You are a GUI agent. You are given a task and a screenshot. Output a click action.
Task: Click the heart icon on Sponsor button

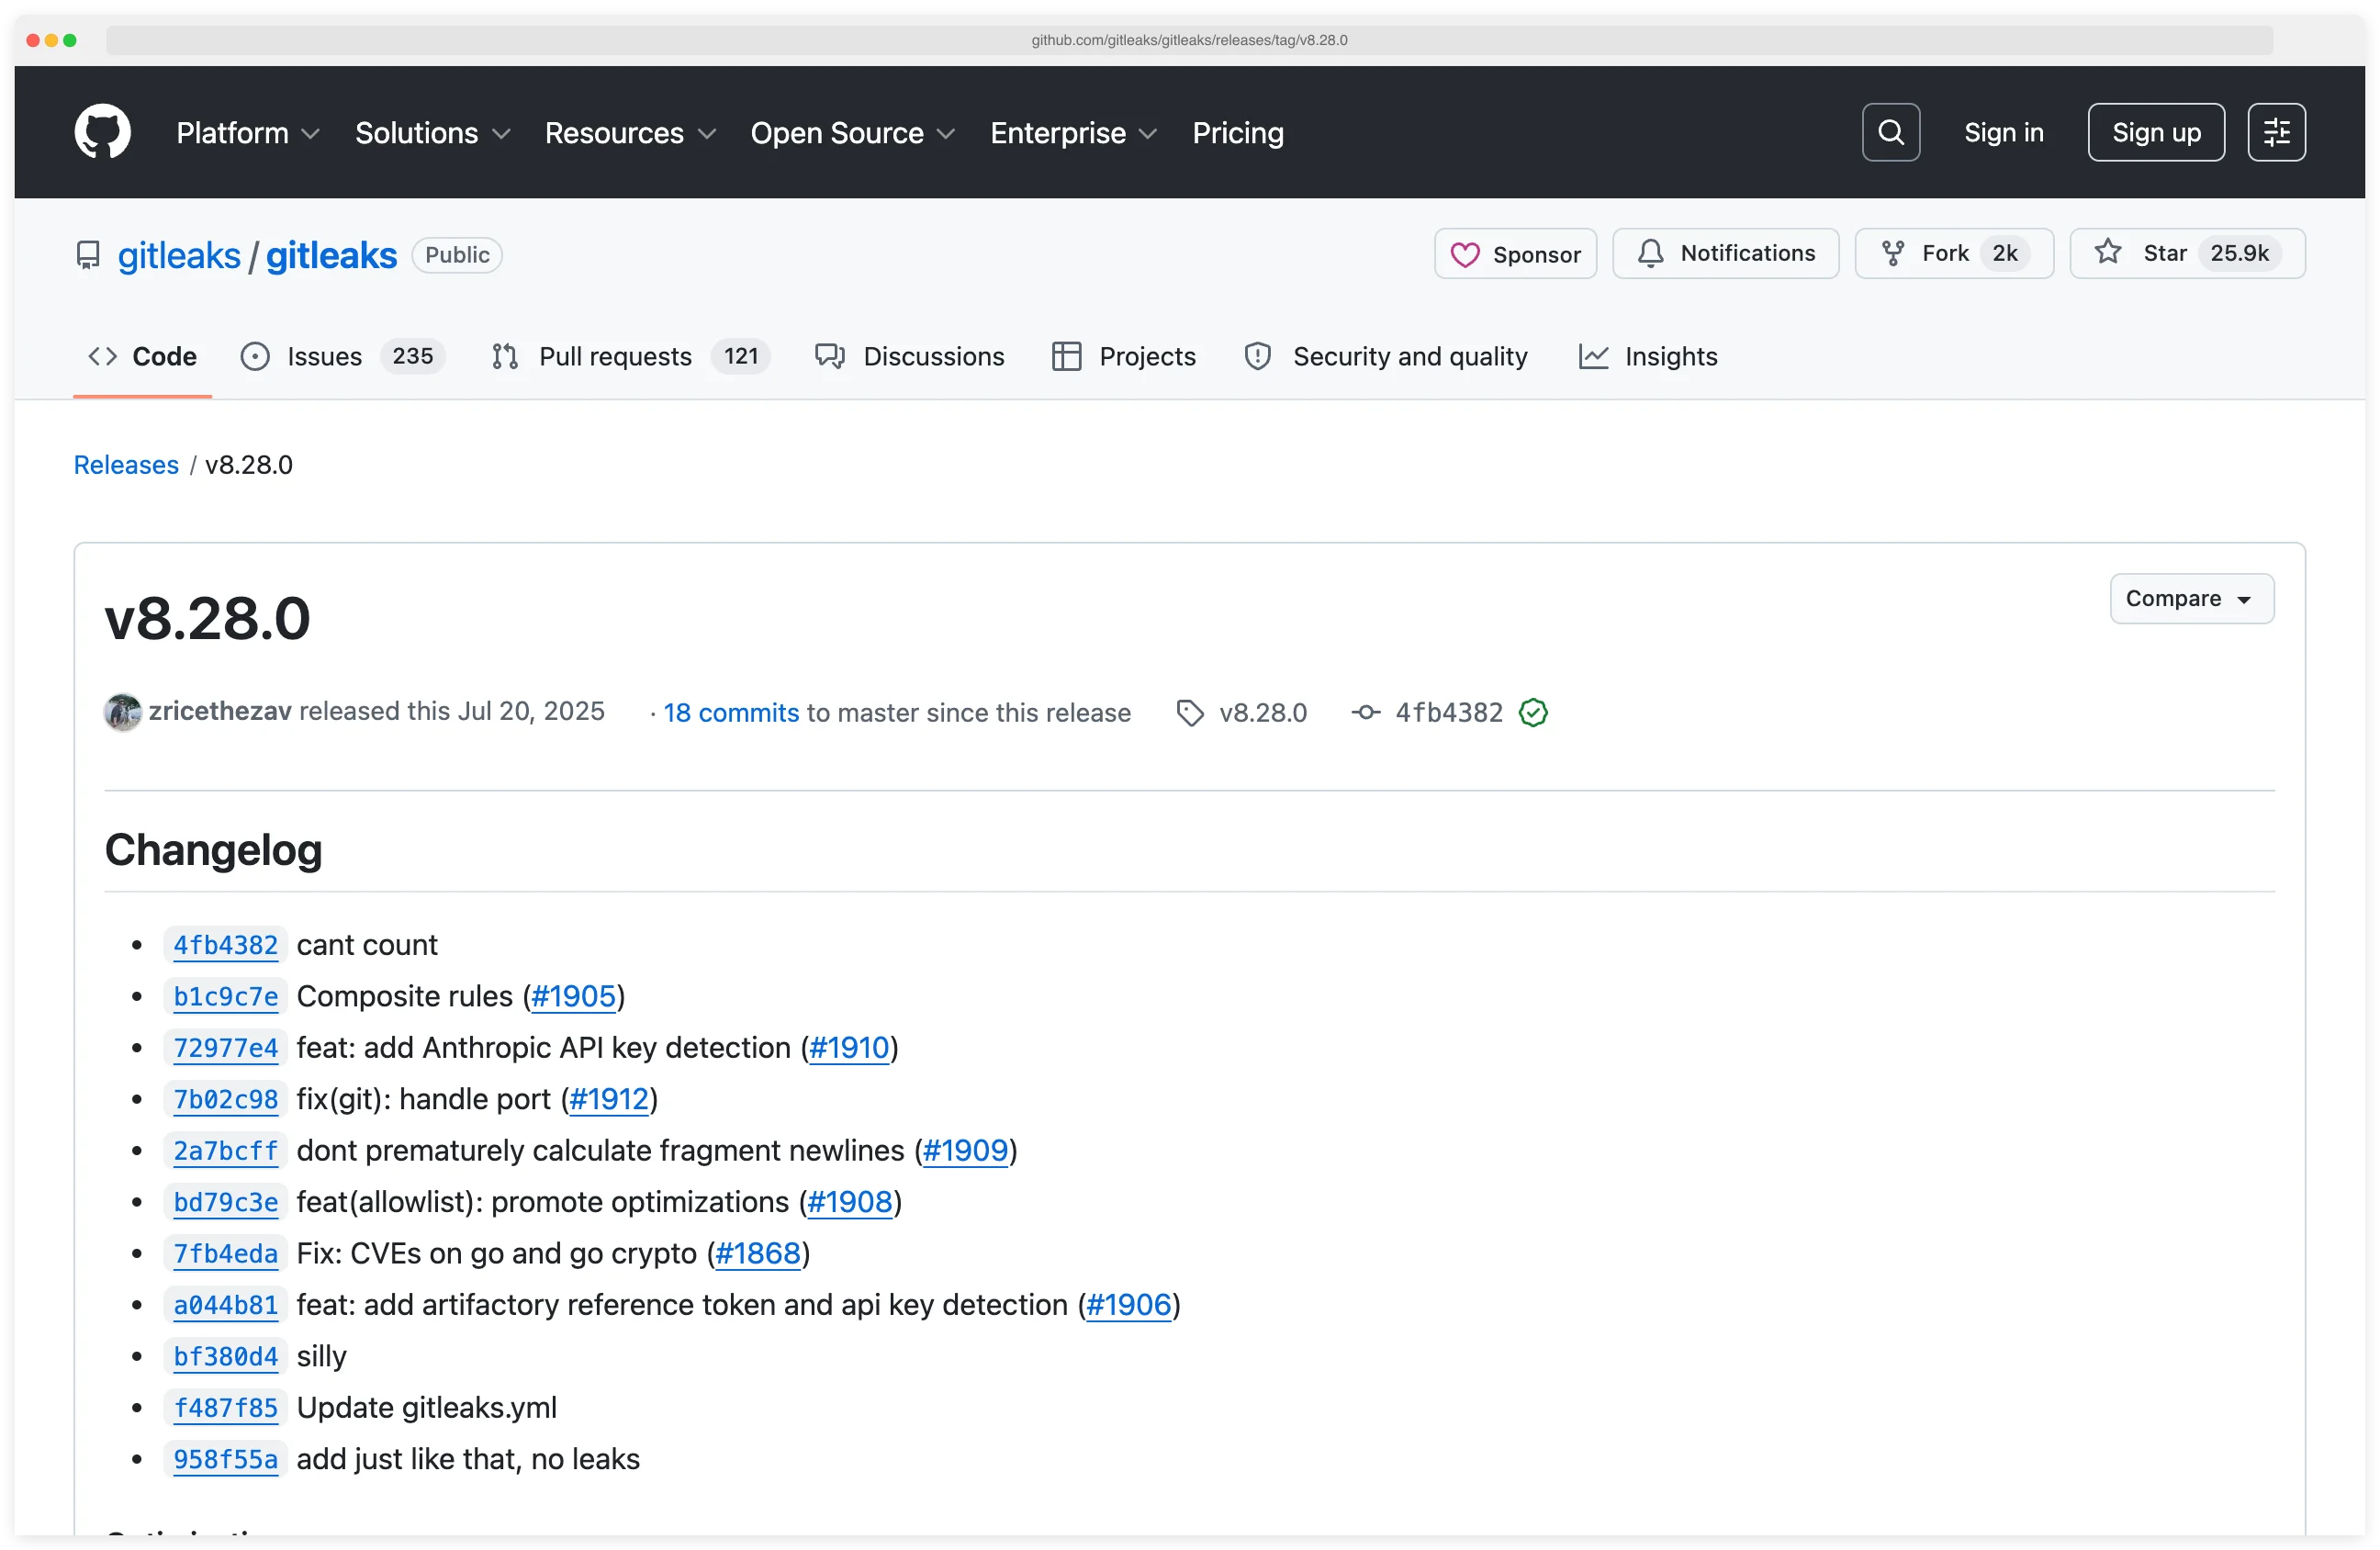pyautogui.click(x=1466, y=254)
